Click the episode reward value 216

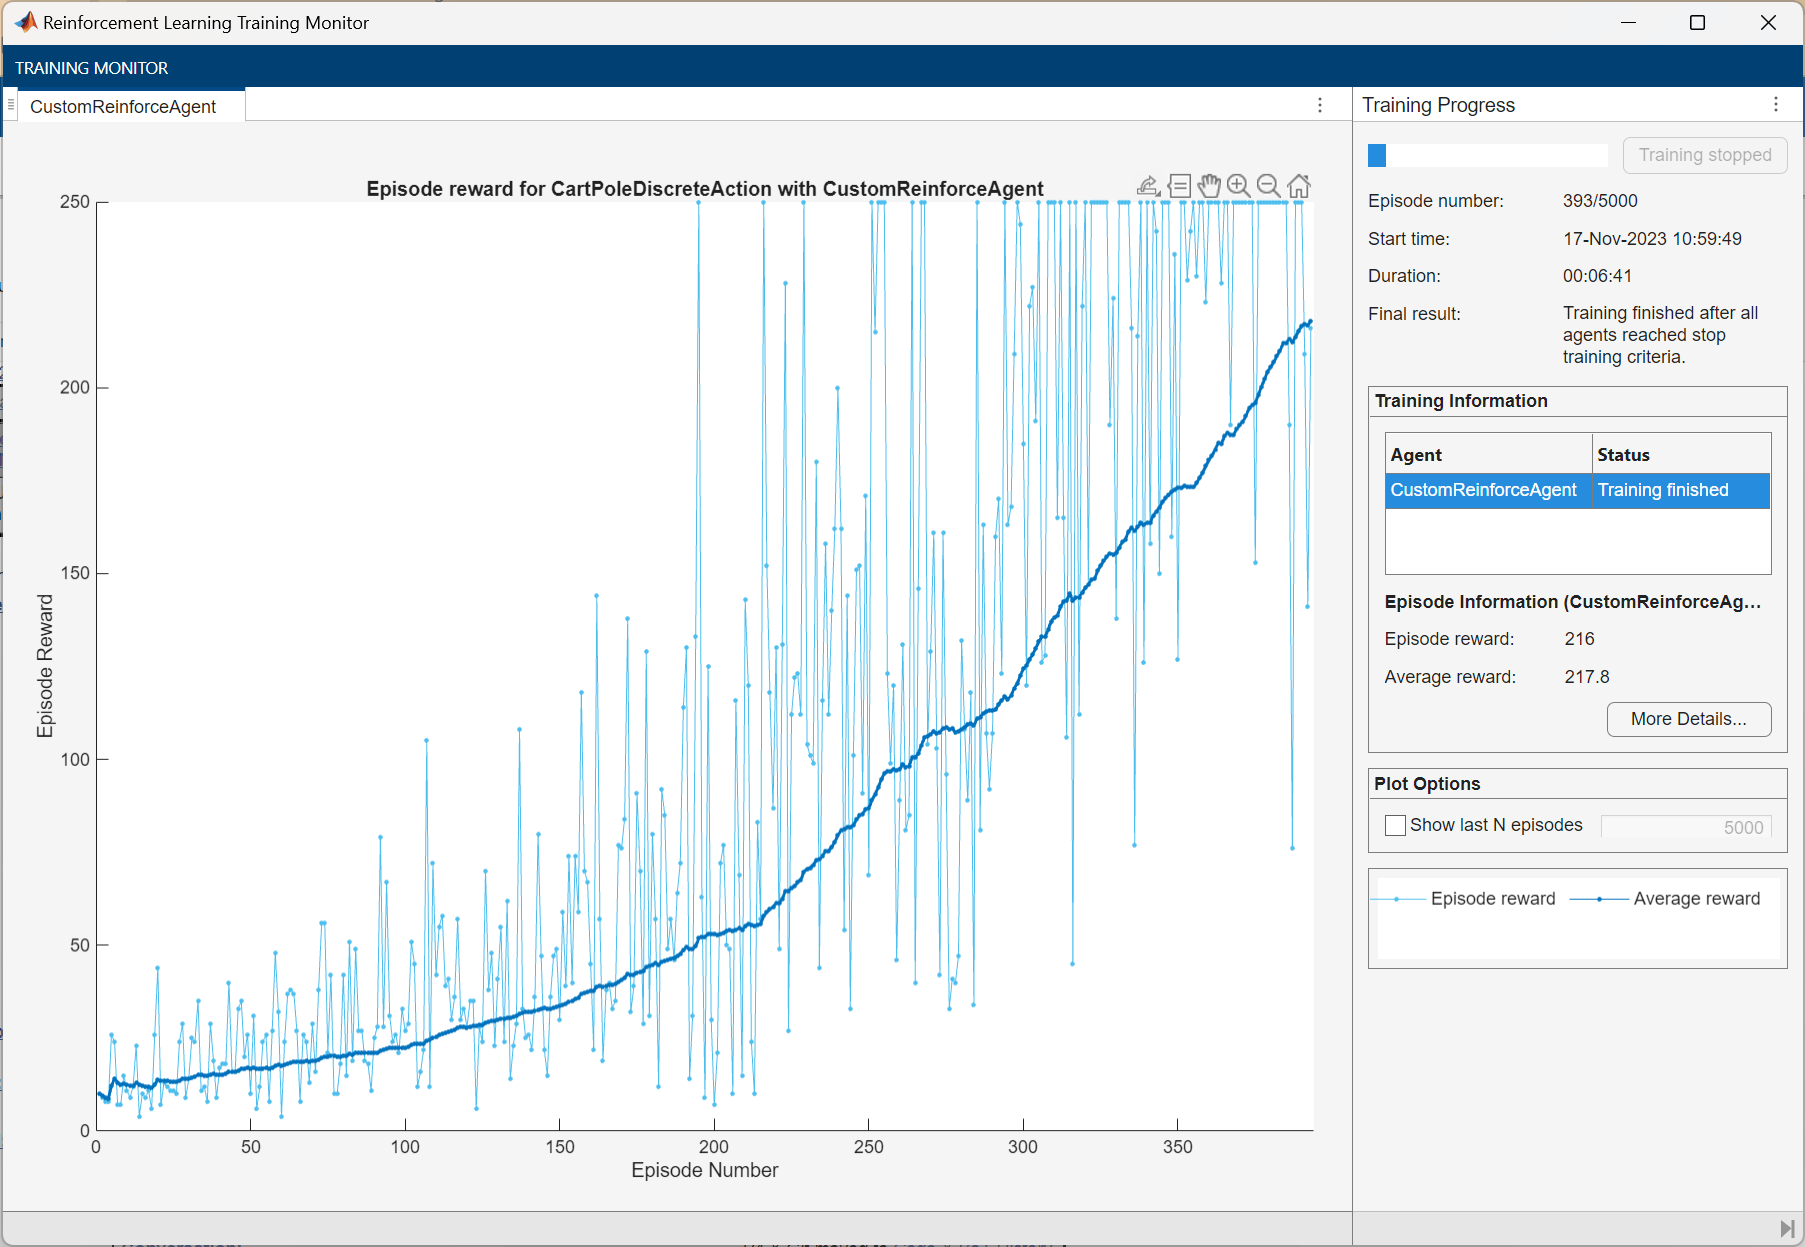[1579, 639]
